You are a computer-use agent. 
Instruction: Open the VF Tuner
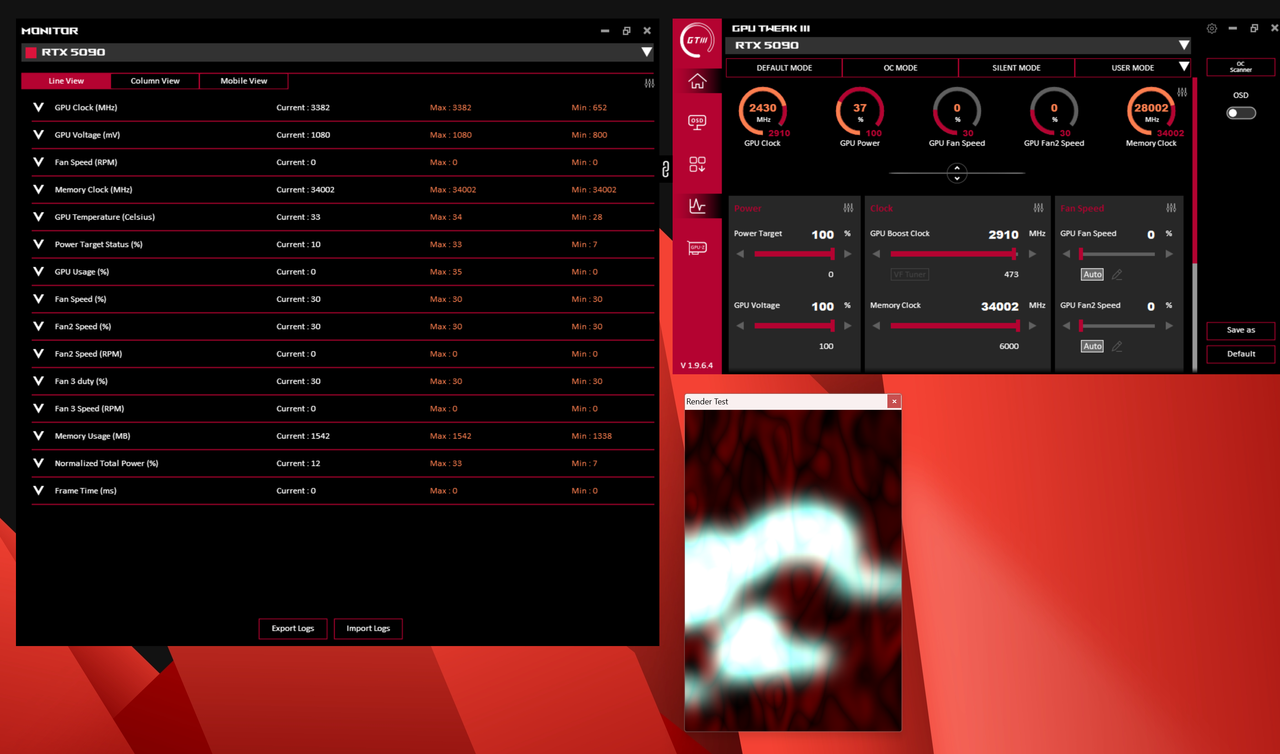pyautogui.click(x=910, y=274)
